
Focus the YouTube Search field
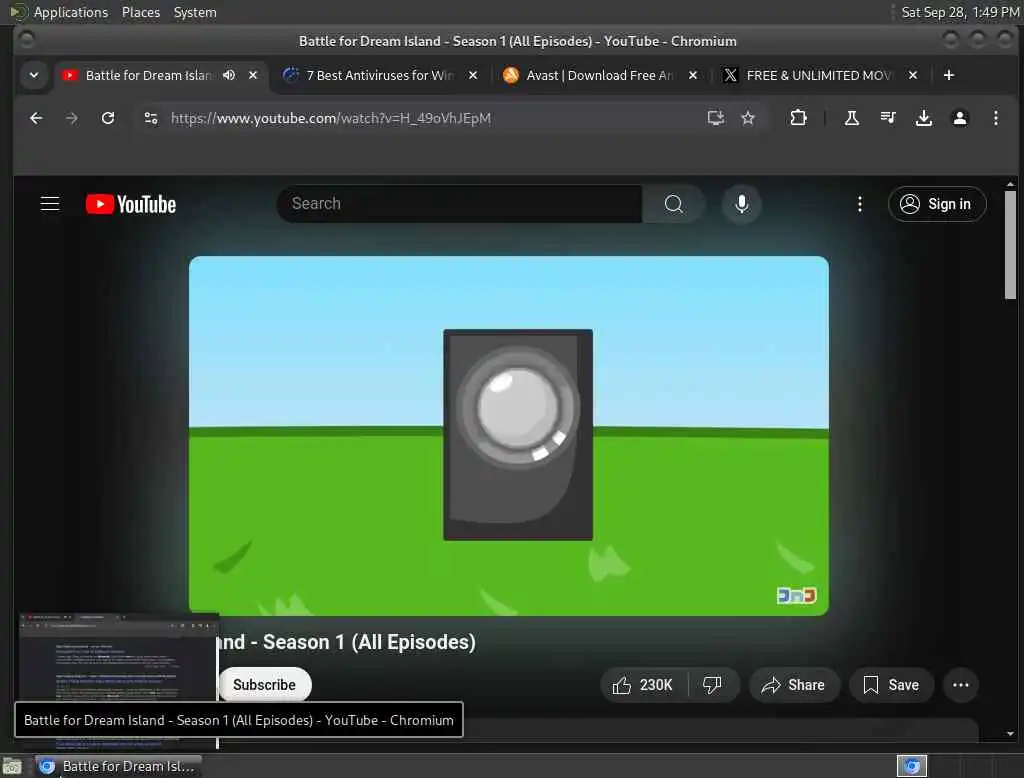[x=460, y=204]
